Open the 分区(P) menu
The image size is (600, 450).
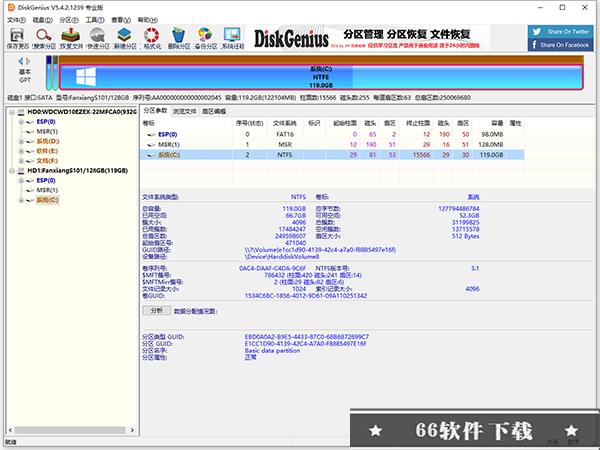point(69,20)
